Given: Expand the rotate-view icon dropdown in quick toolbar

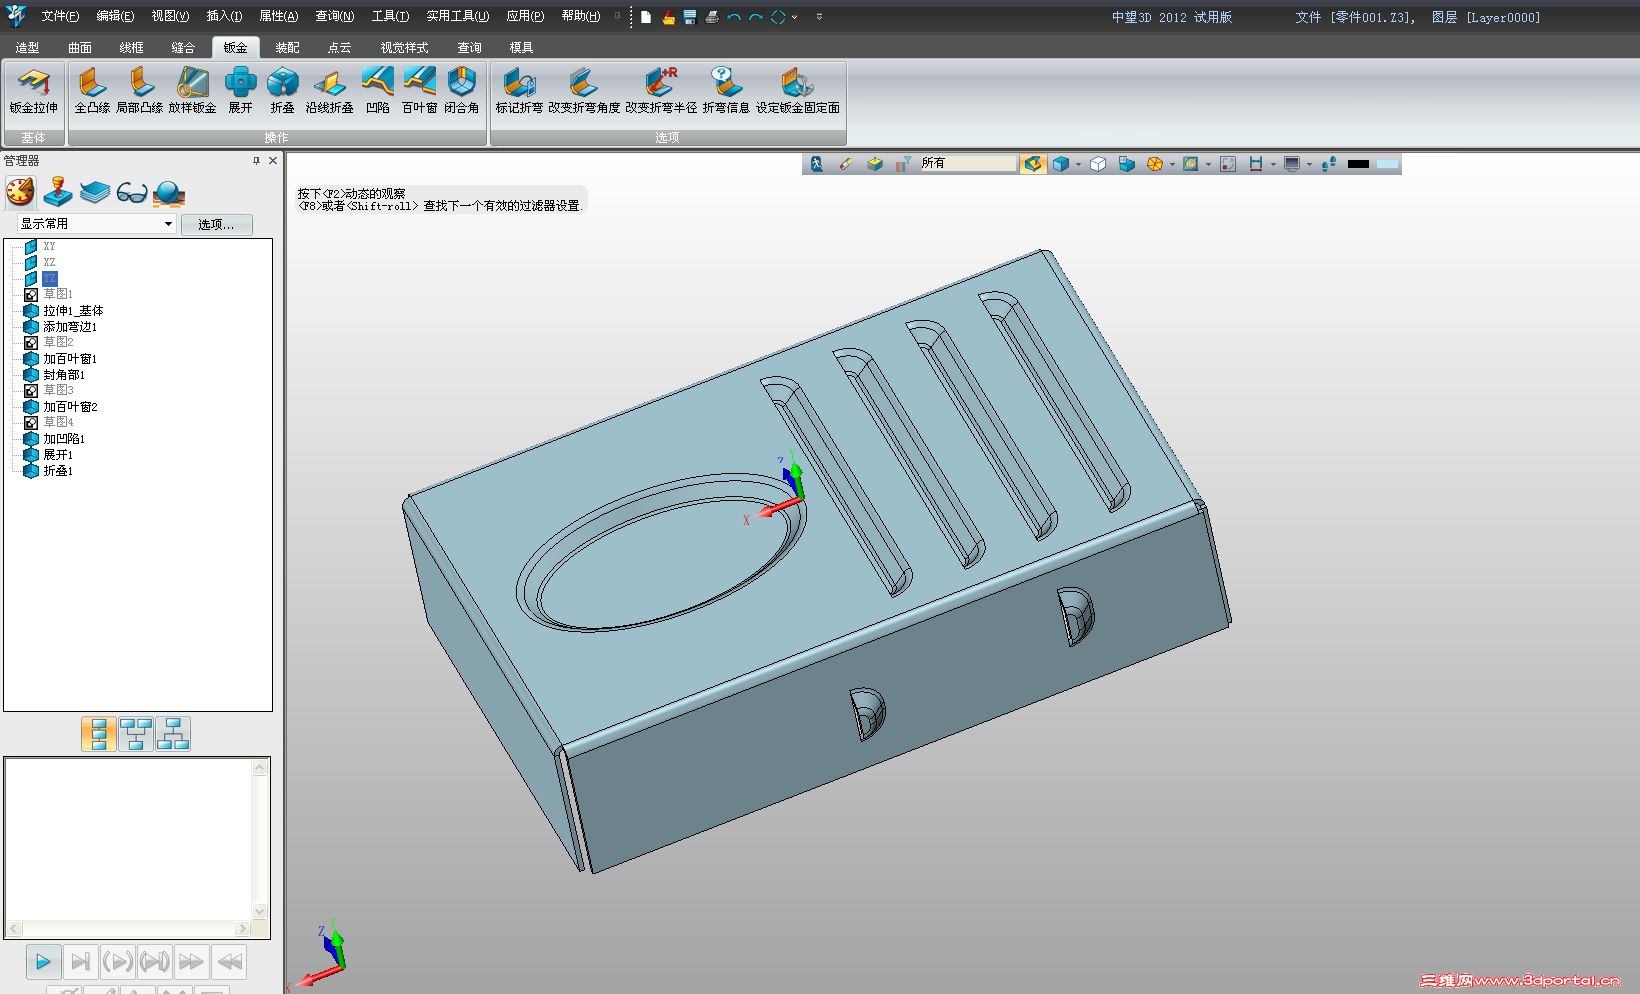Looking at the screenshot, I should (795, 17).
